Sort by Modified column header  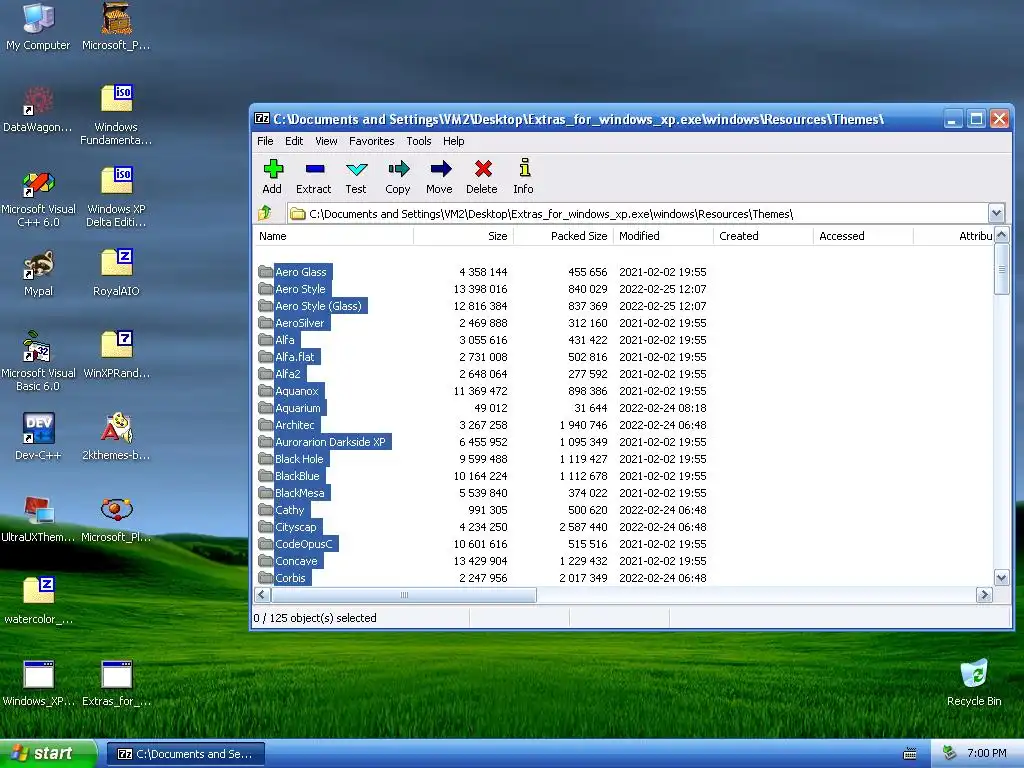click(664, 236)
